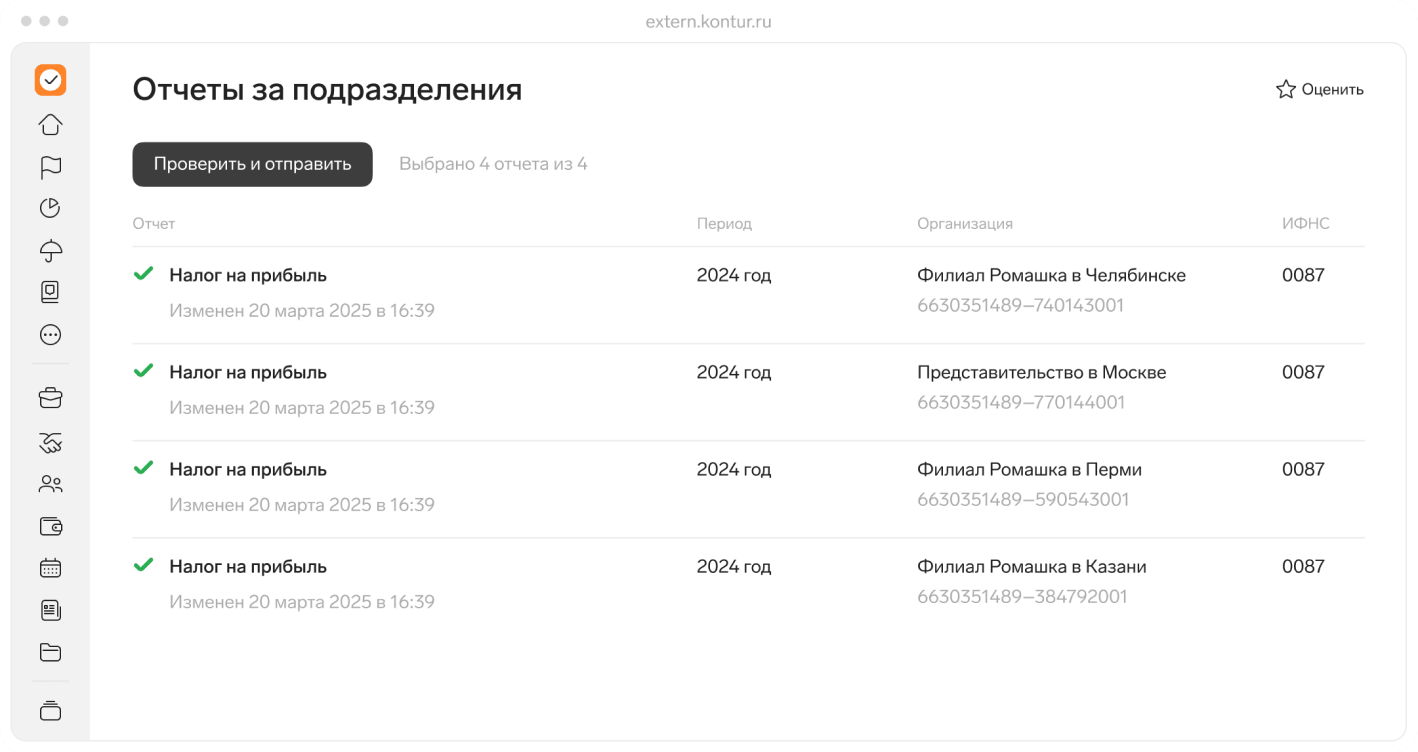1418x752 pixels.
Task: Uncheck the Москва representative office report
Action: [x=143, y=371]
